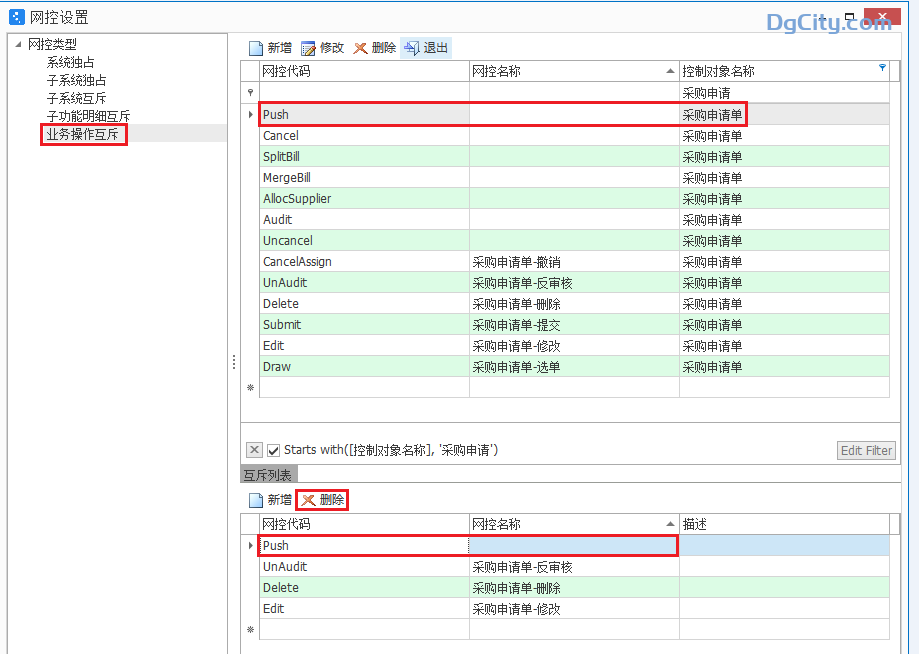
Task: Click the filter funnel icon on 控制对象名称 column
Action: pos(881,68)
